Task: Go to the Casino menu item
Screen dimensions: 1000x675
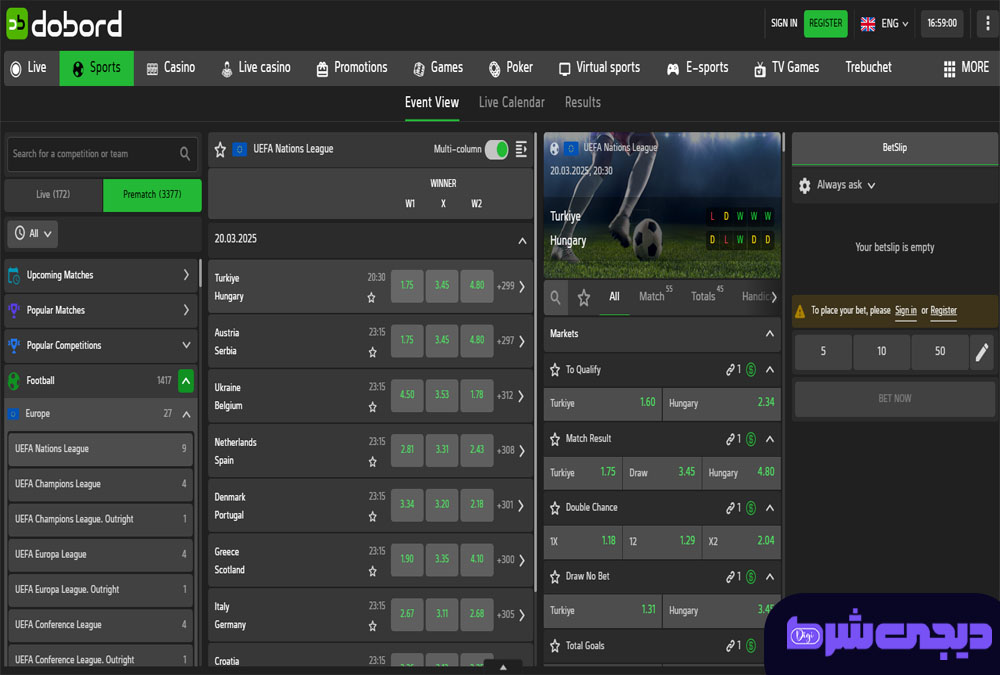Action: 171,68
